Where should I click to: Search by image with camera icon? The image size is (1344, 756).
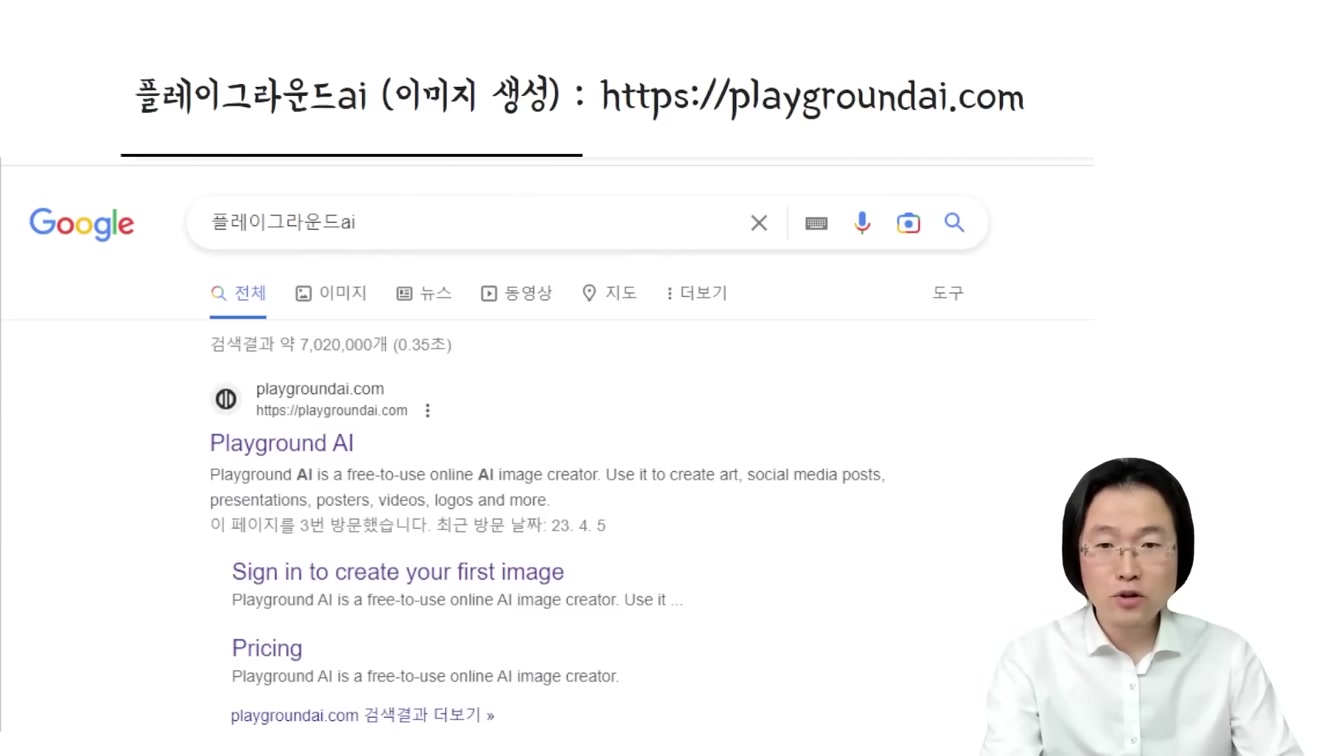[x=908, y=223]
